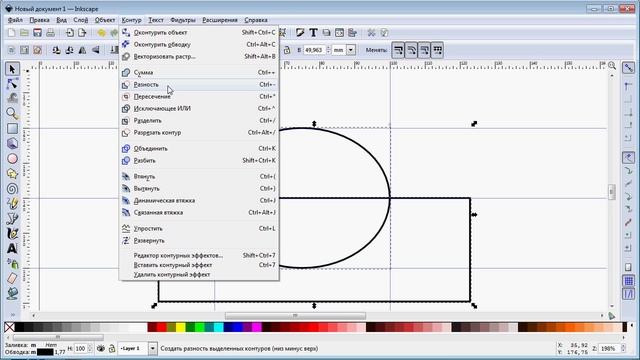Choose Разбить menu entry

point(199,161)
